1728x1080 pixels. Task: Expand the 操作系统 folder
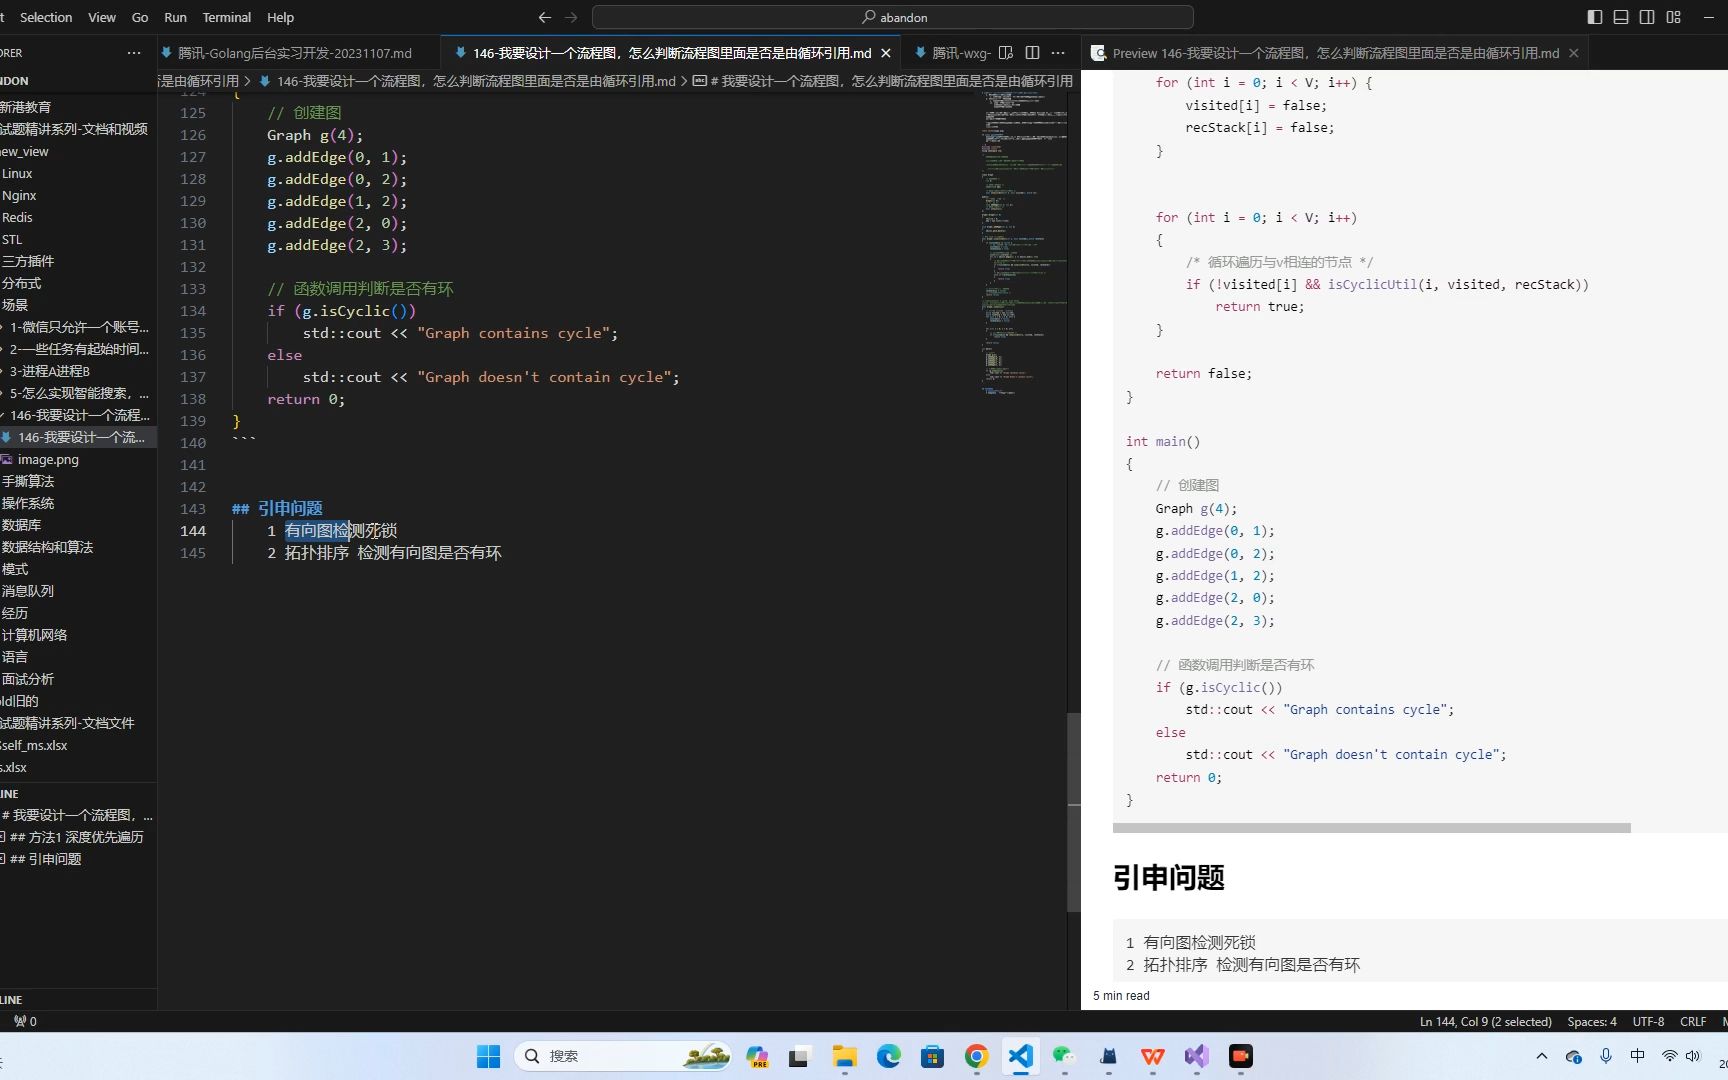point(78,503)
